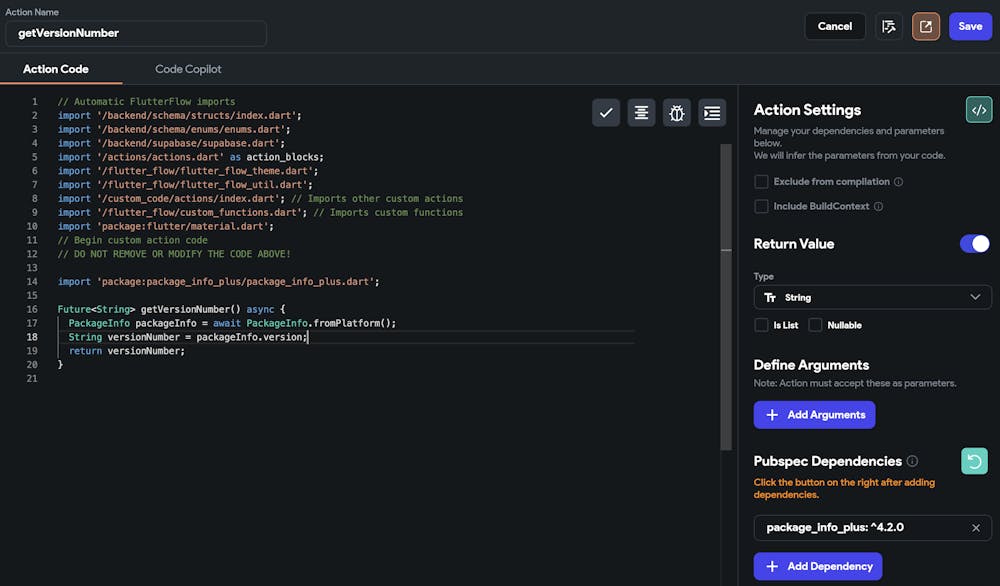Select the Action Code tab

point(56,69)
